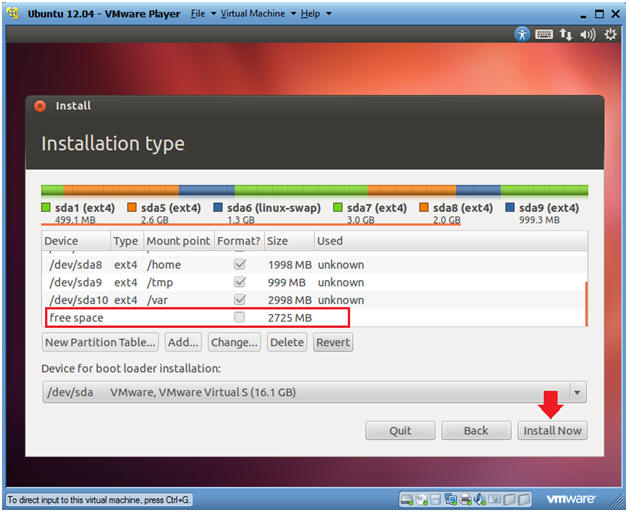The height and width of the screenshot is (512, 628).
Task: Open the Virtual Machine menu
Action: [258, 14]
